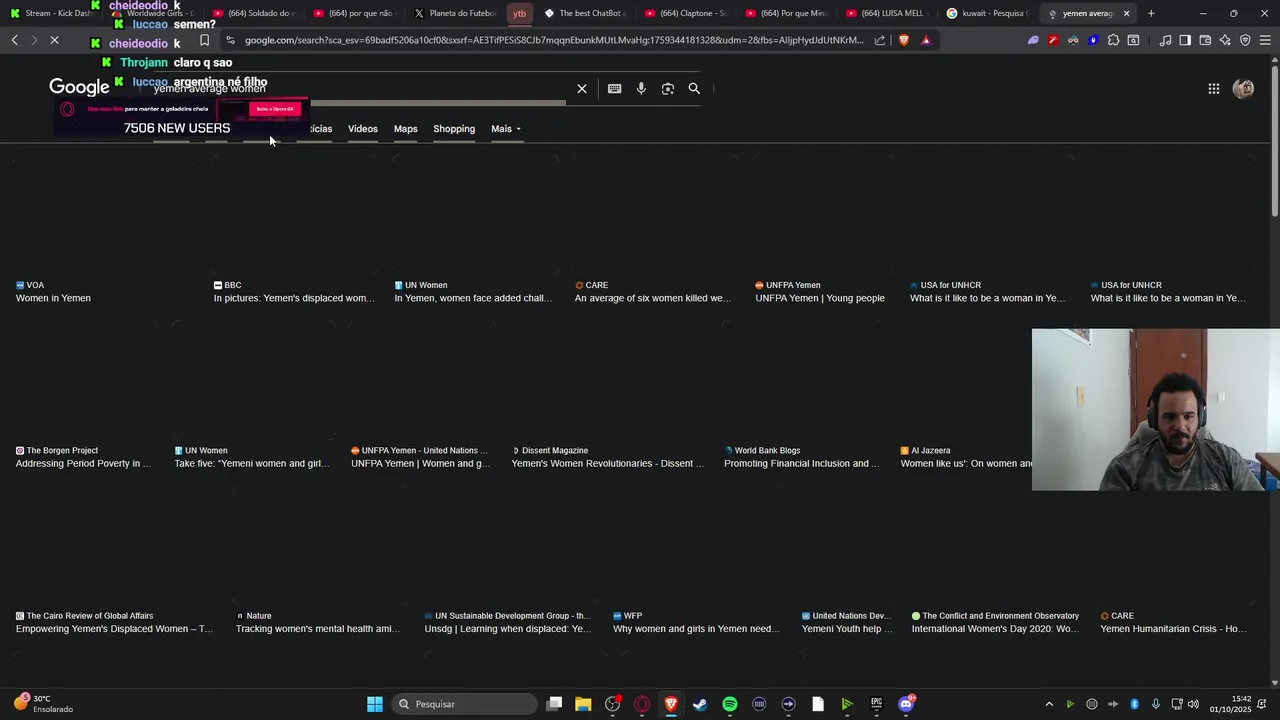Open the Google account avatar

[x=1243, y=89]
